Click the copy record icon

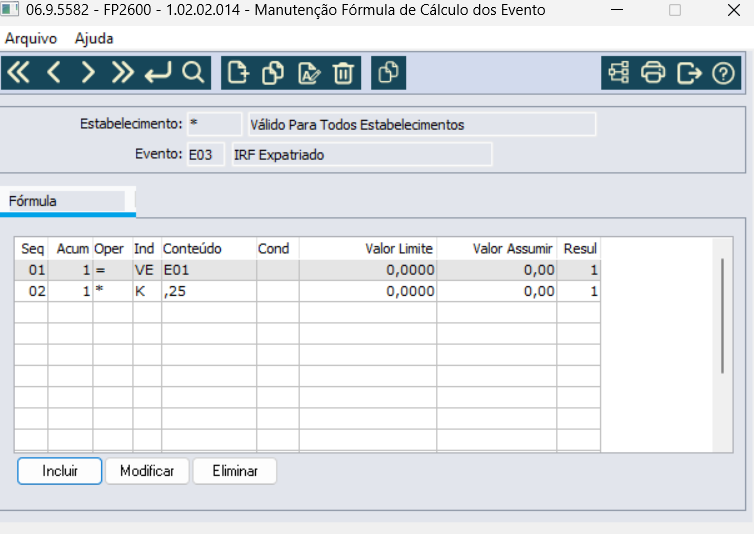tap(273, 73)
